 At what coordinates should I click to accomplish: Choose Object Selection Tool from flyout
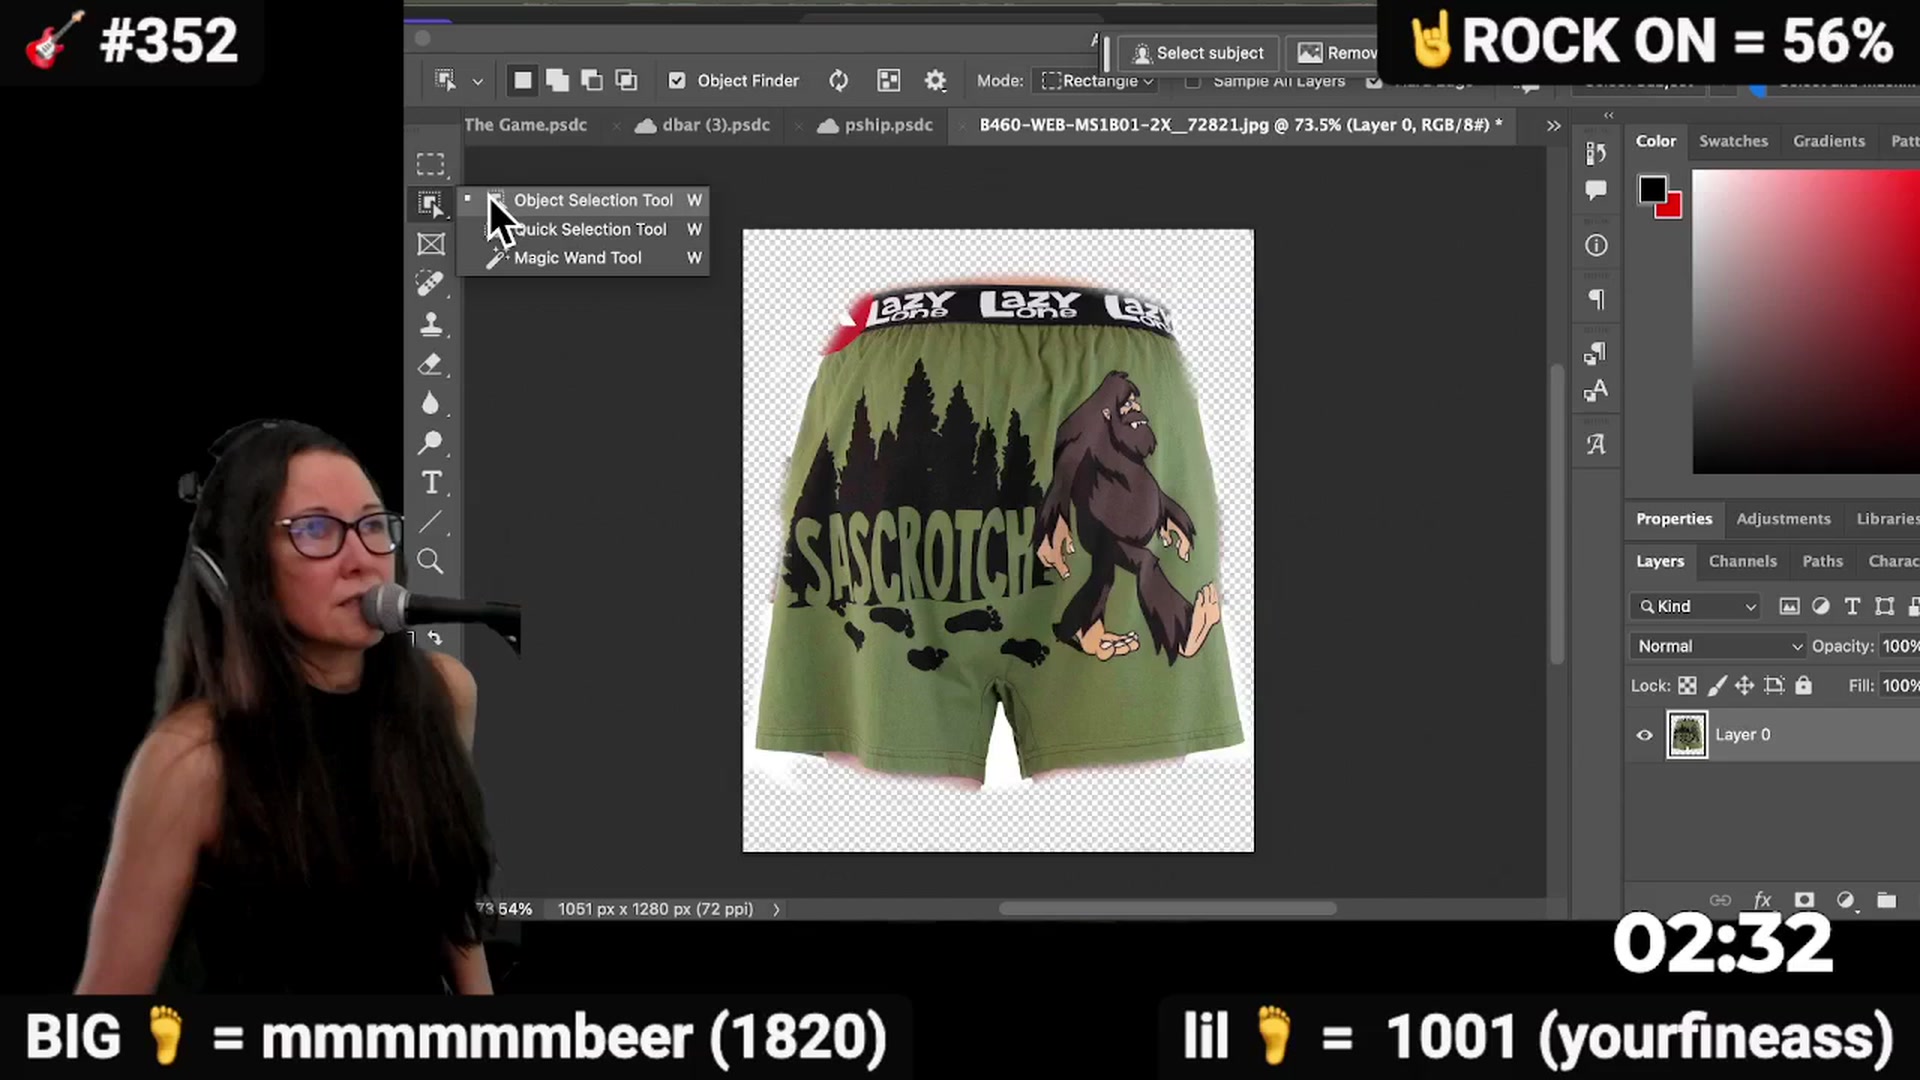point(583,200)
